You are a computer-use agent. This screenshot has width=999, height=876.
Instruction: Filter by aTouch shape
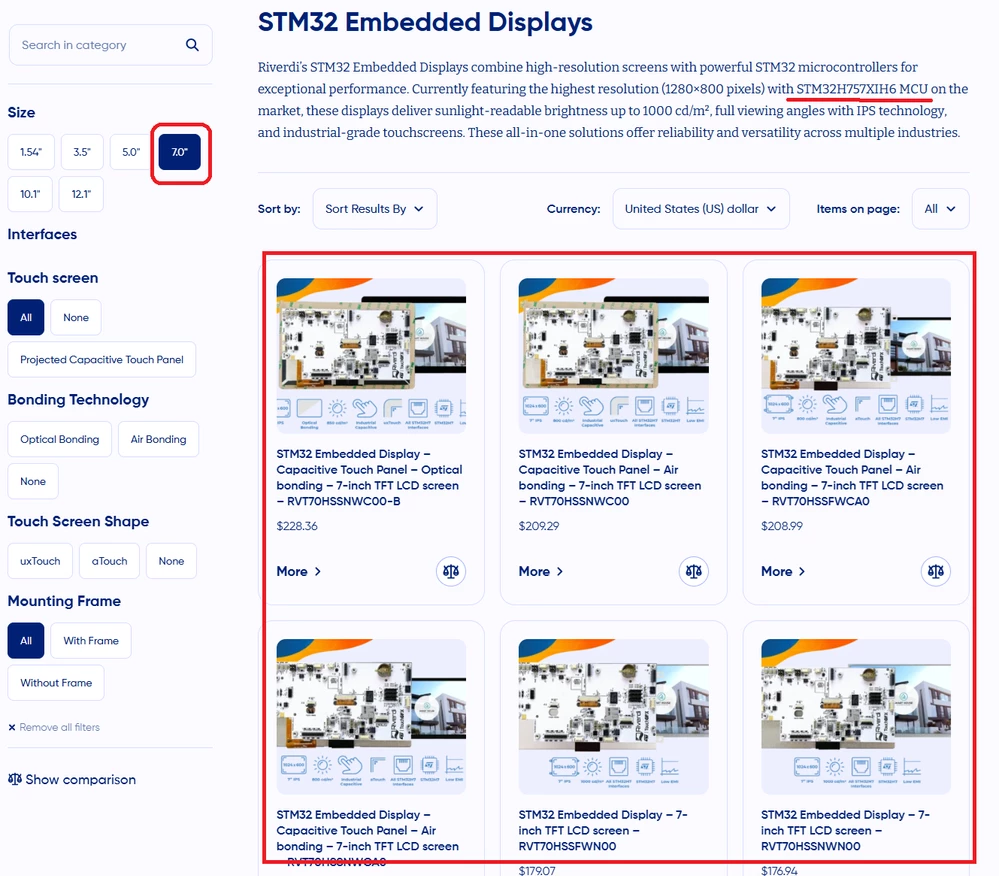[x=110, y=561]
